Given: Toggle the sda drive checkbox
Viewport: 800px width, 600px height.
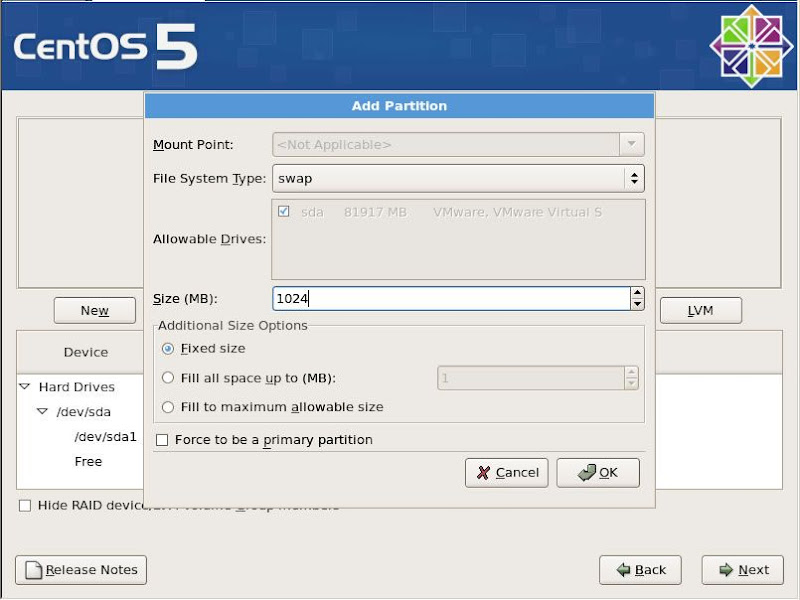Looking at the screenshot, I should tap(284, 212).
